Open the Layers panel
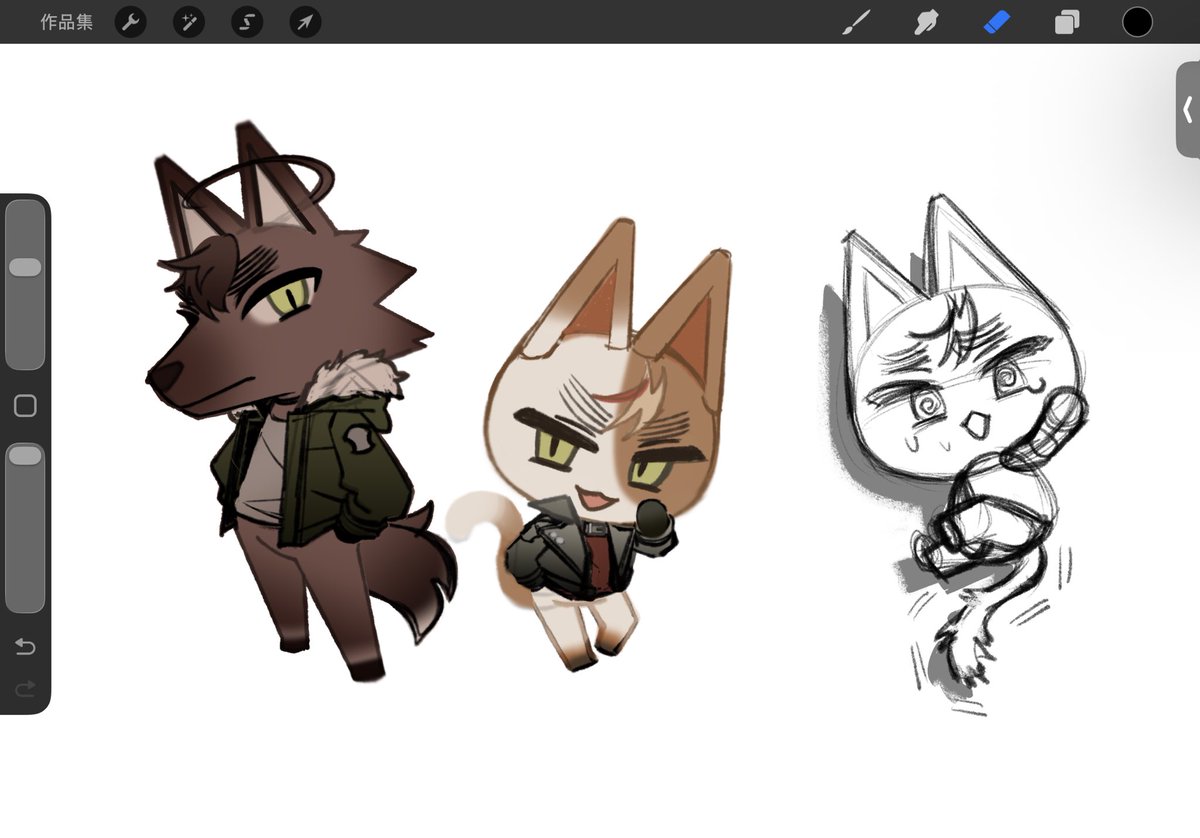This screenshot has width=1200, height=838. (1067, 22)
